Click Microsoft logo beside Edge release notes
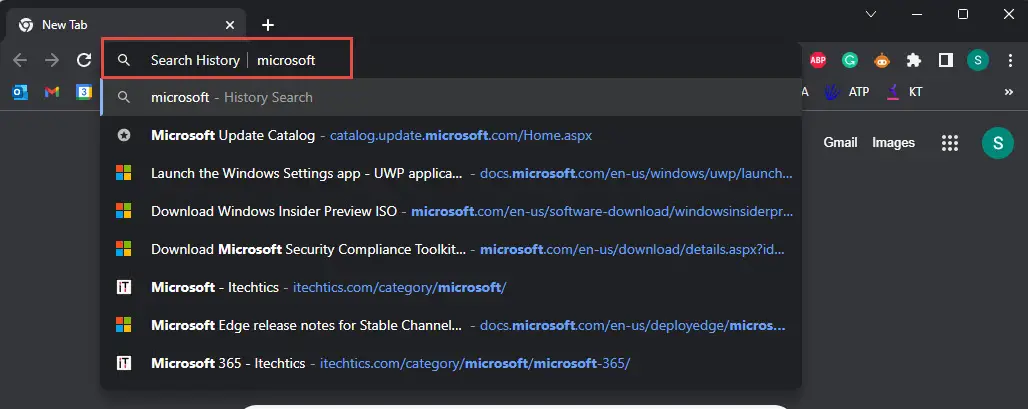This screenshot has width=1028, height=409. pos(123,324)
